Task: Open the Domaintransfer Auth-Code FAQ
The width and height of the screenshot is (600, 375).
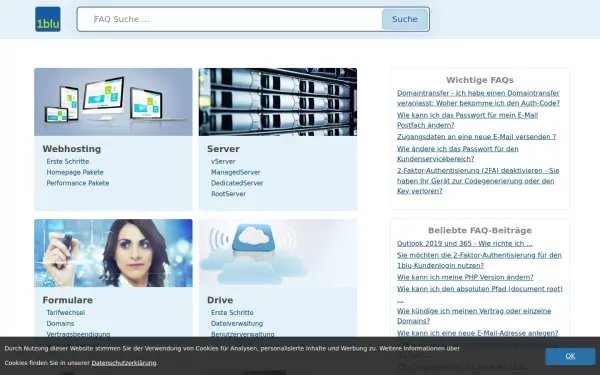Action: (478, 98)
